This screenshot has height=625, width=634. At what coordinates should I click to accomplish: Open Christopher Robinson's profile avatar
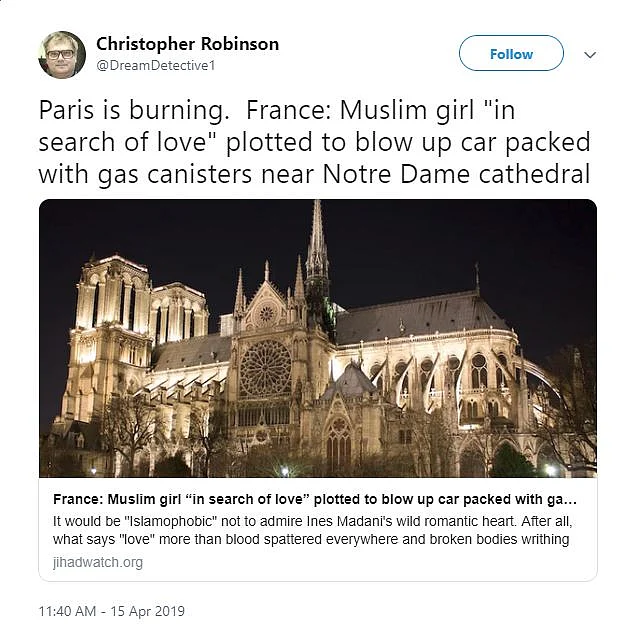[62, 54]
